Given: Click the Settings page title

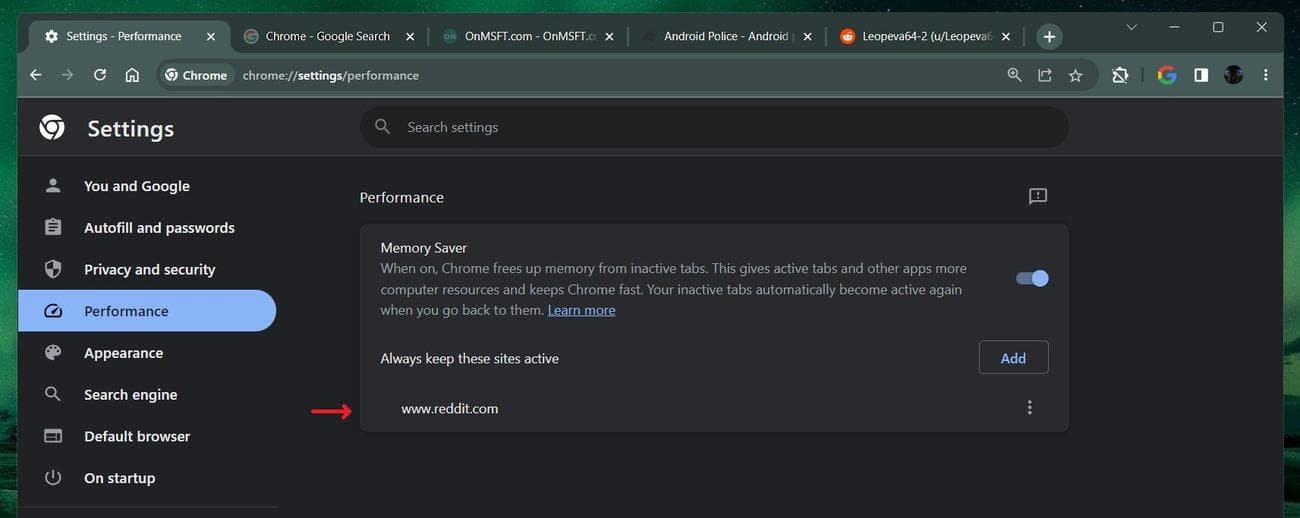Looking at the screenshot, I should coord(130,128).
